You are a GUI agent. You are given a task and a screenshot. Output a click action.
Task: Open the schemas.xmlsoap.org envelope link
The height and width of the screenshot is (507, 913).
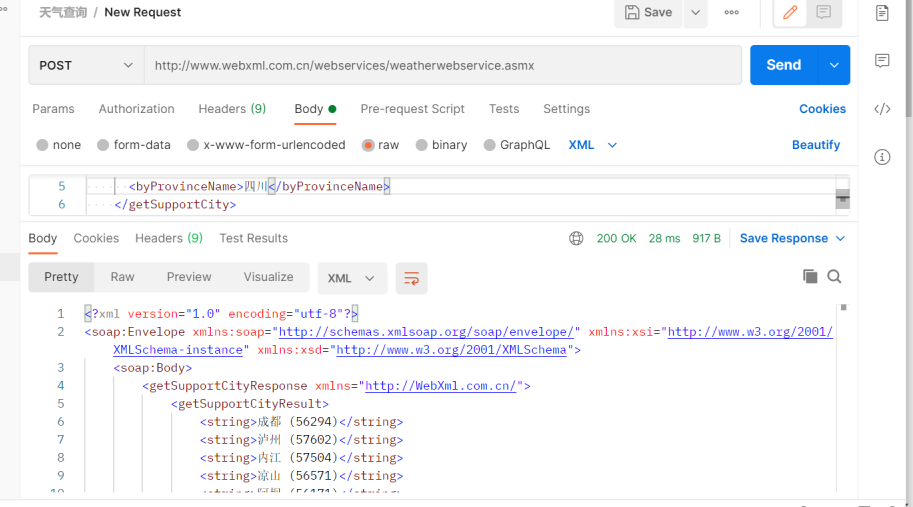(x=426, y=332)
